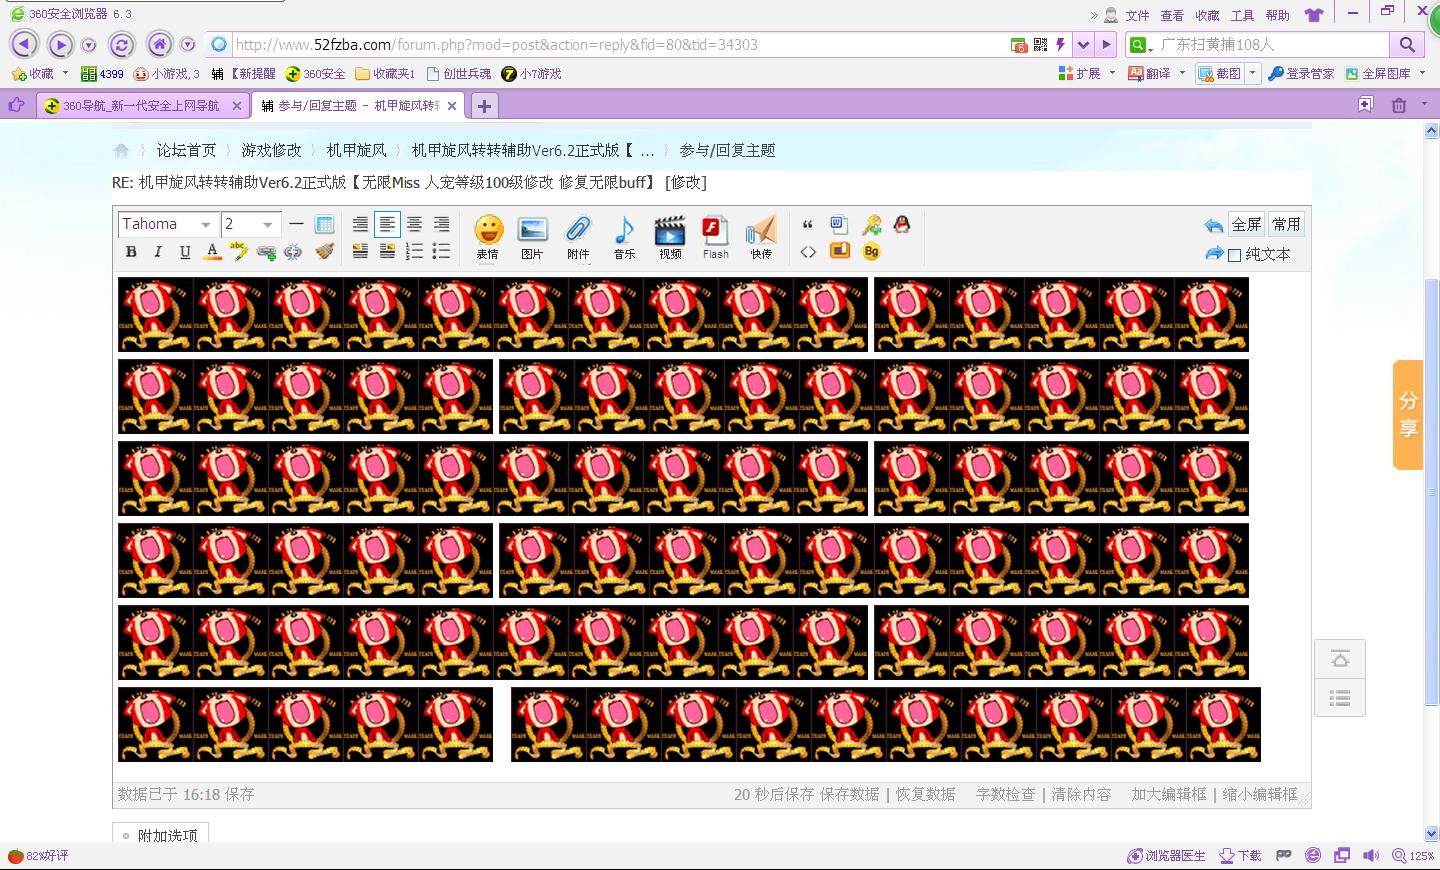This screenshot has width=1440, height=870.
Task: Open the 表情 smiley picker
Action: click(488, 237)
